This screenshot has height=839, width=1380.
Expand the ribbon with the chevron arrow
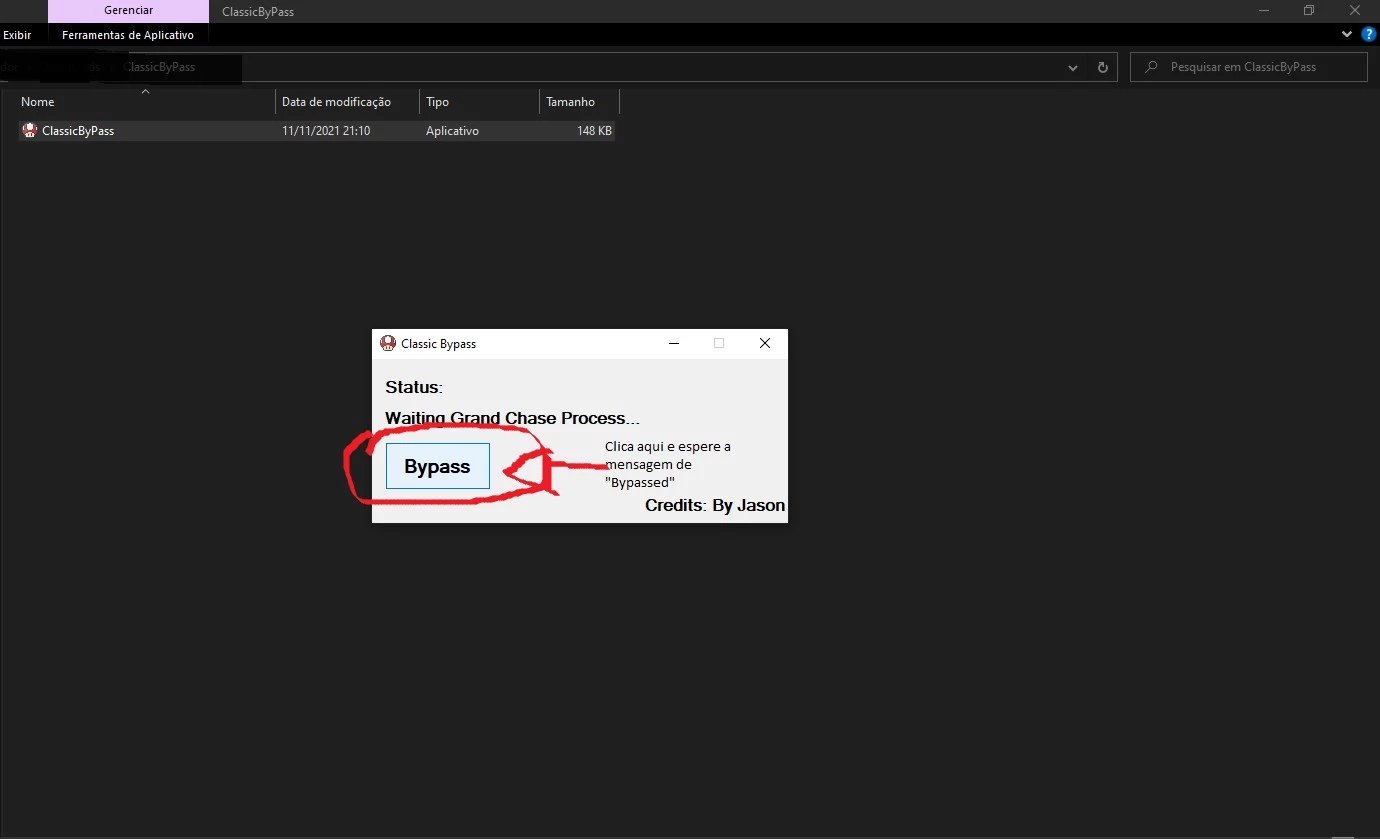click(1347, 34)
